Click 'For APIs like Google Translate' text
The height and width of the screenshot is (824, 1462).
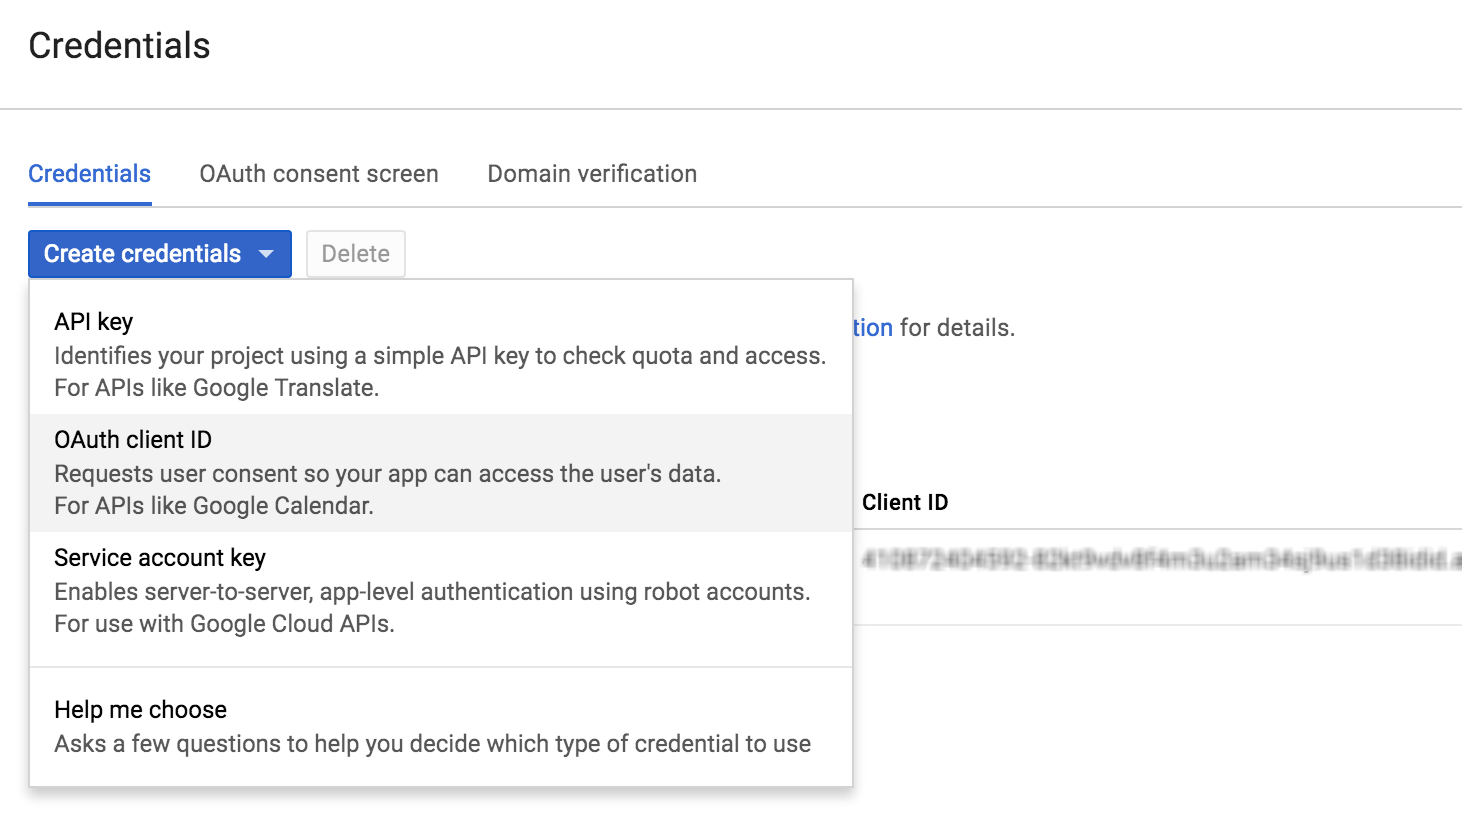pyautogui.click(x=216, y=388)
